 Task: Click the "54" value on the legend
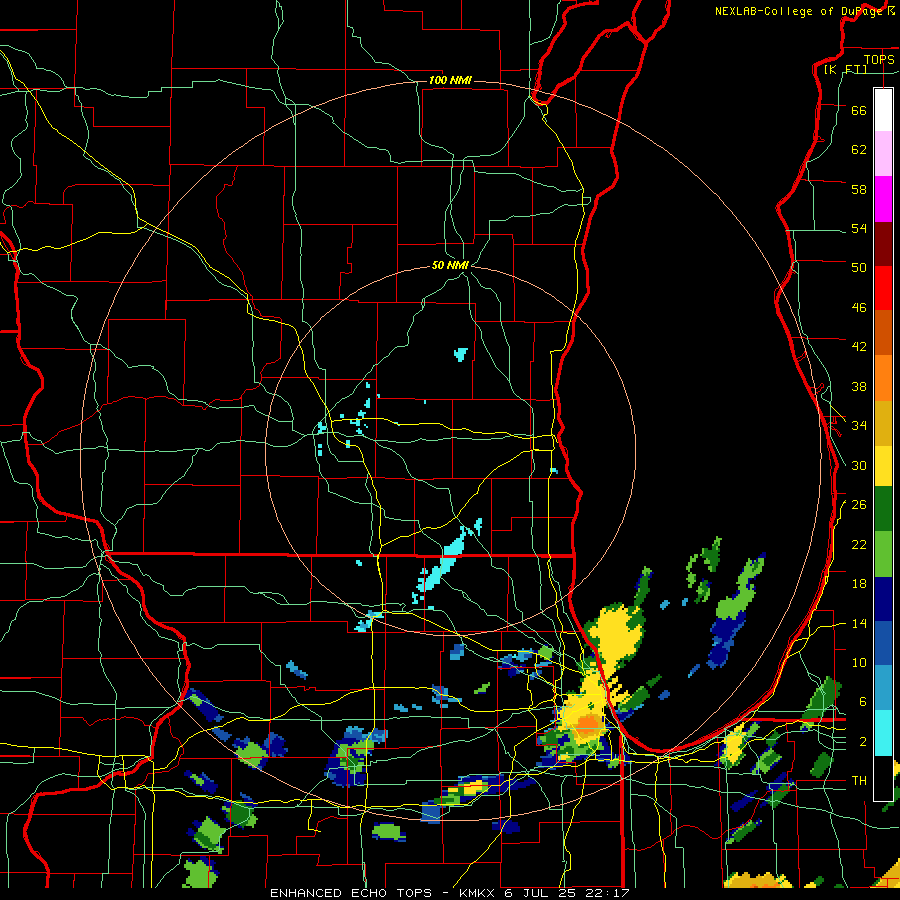(859, 228)
